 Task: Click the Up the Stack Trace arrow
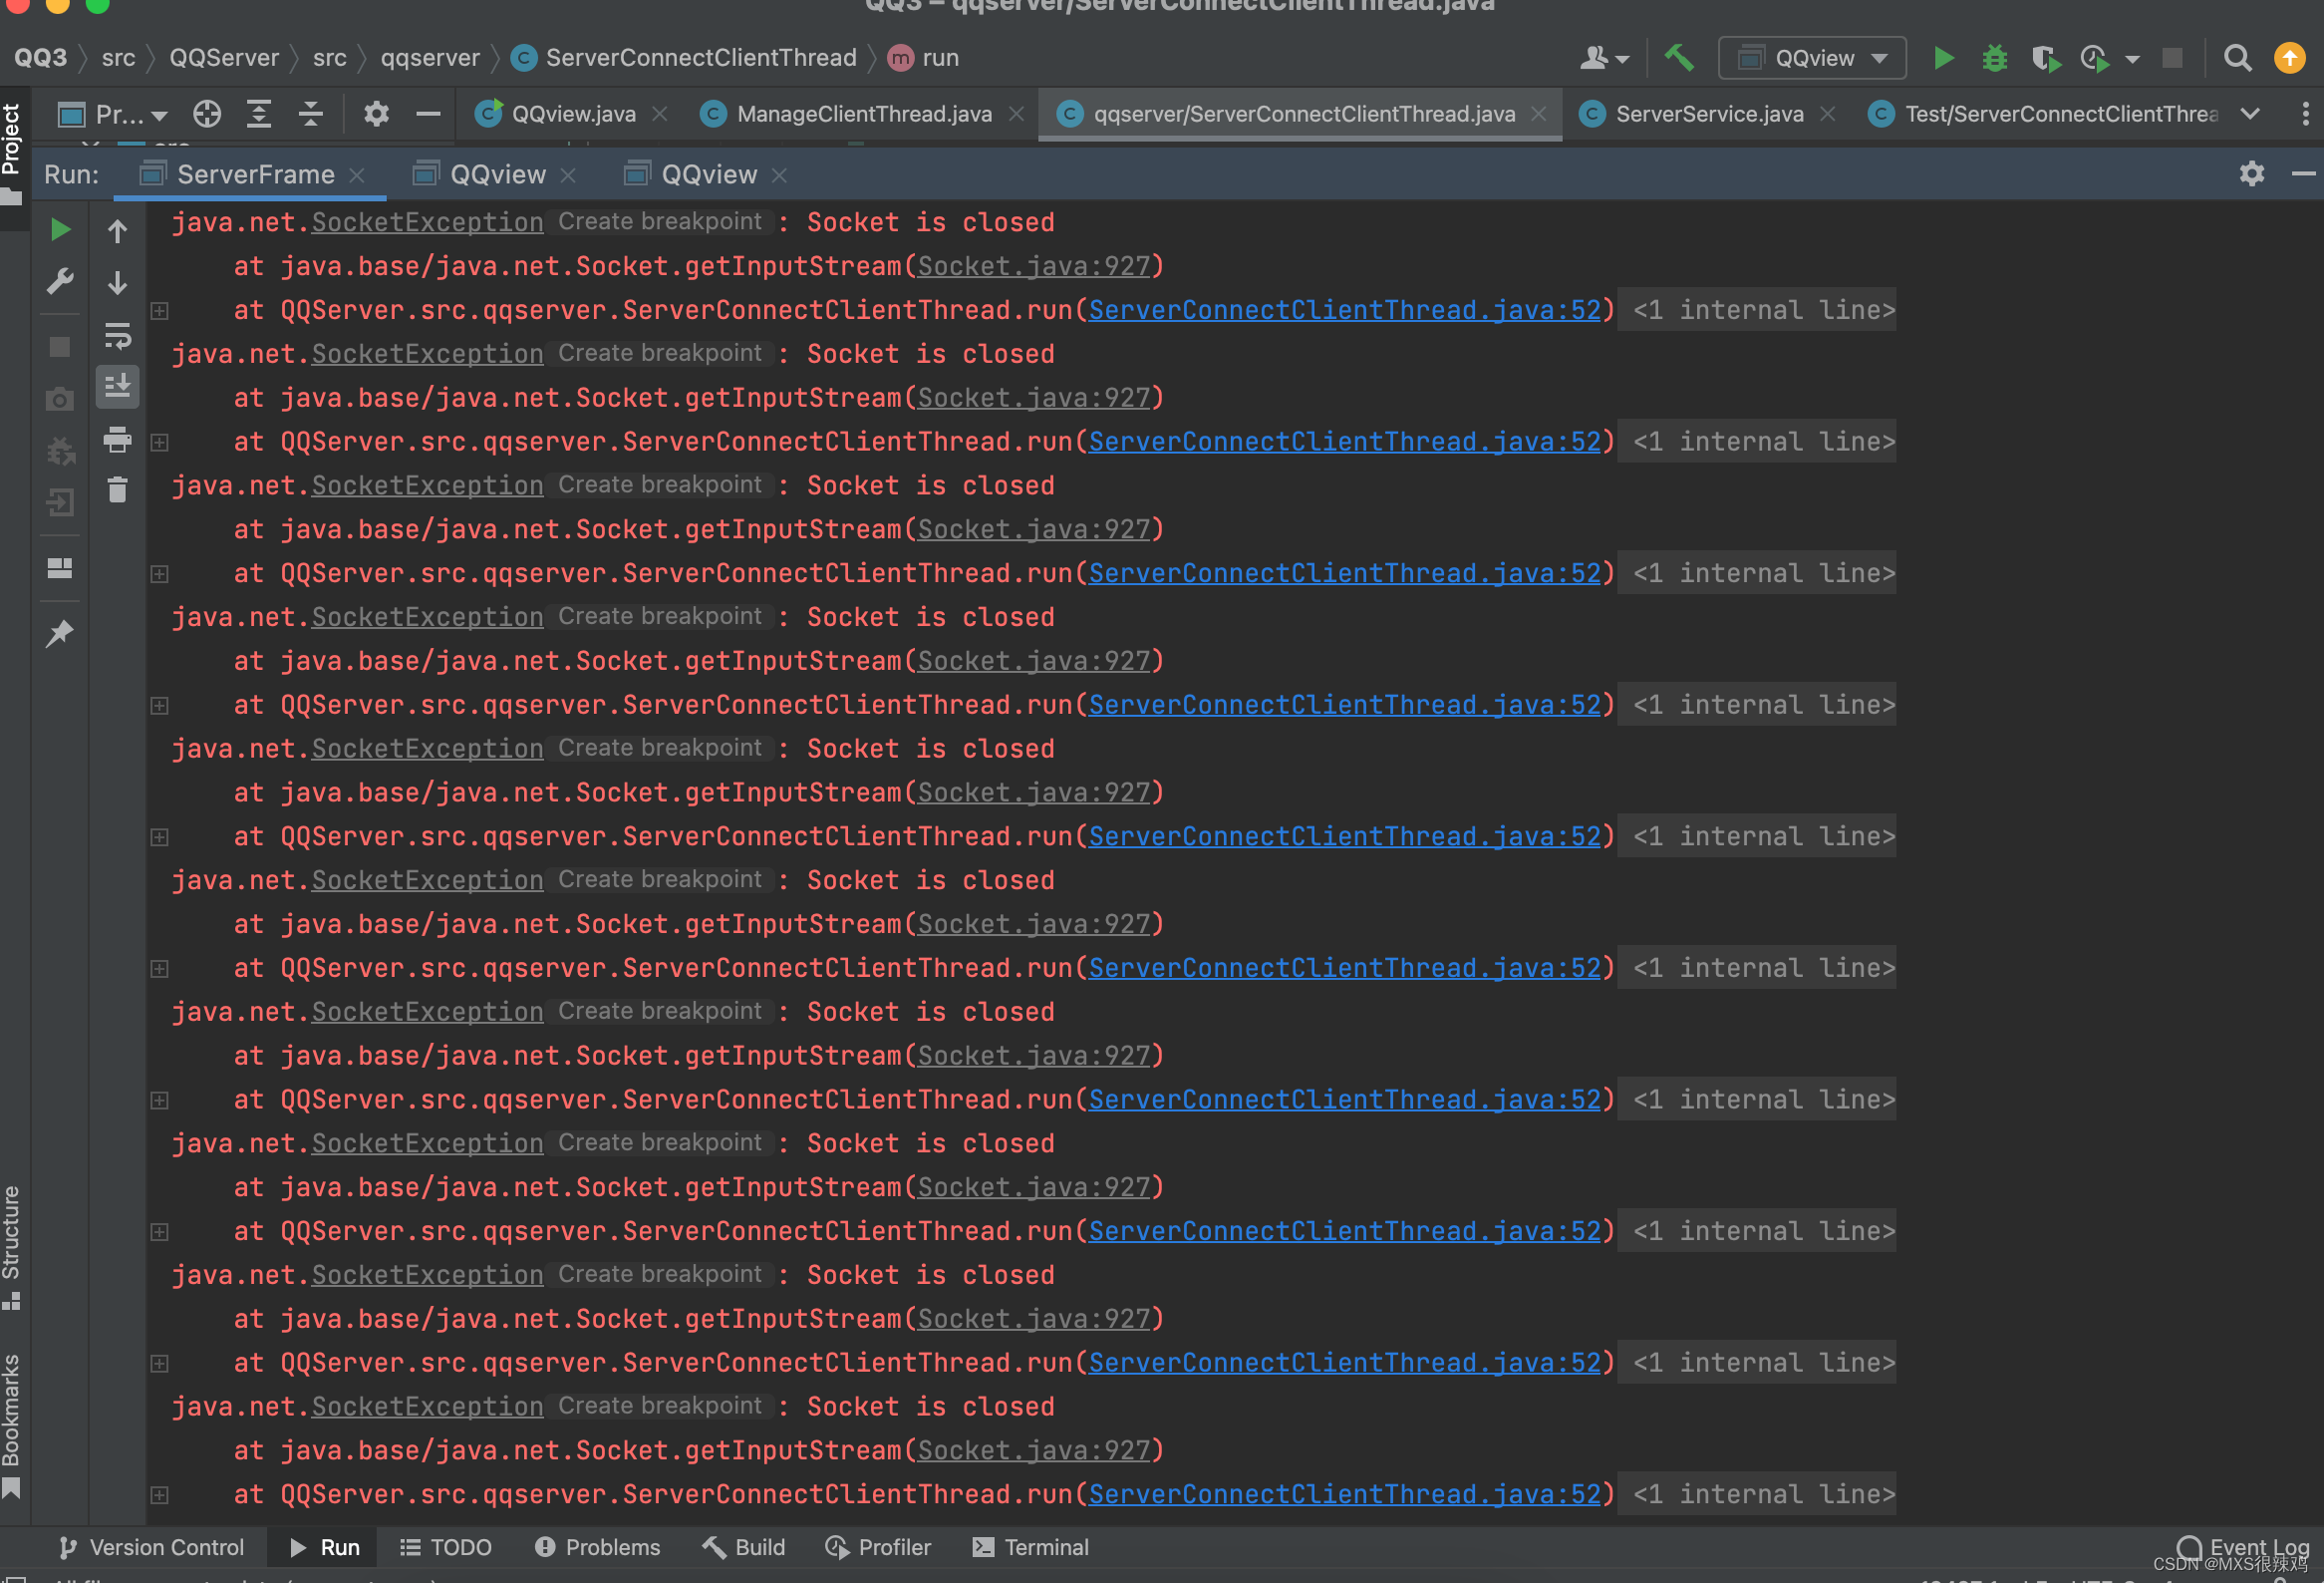[x=117, y=231]
